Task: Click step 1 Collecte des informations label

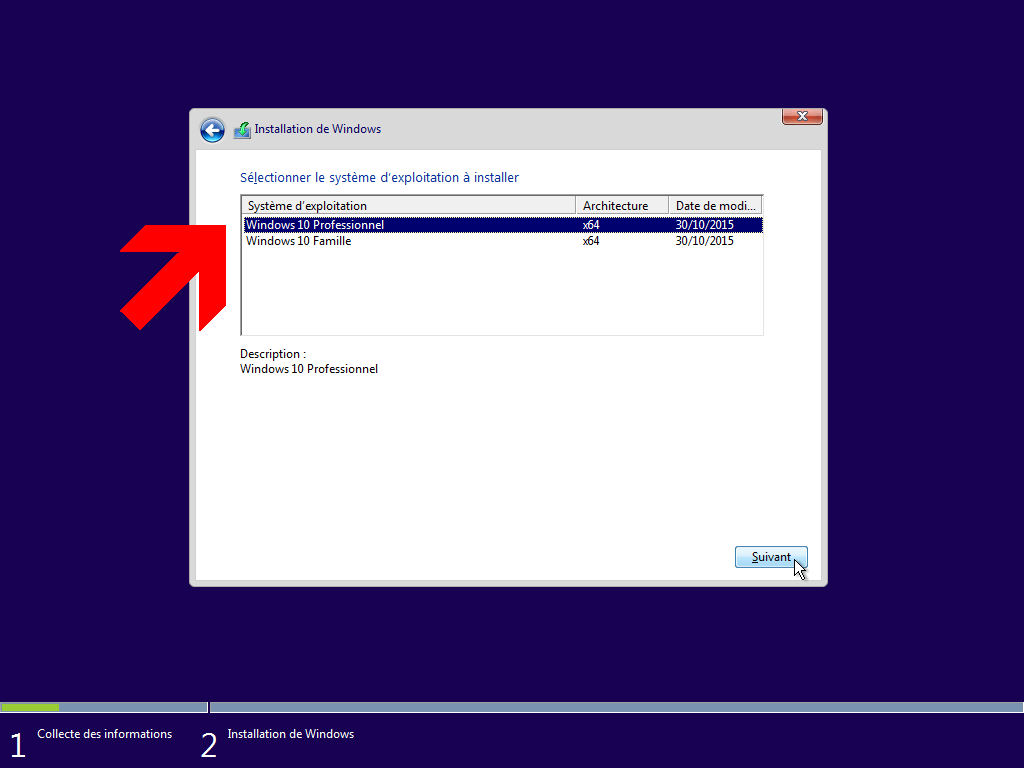Action: [x=104, y=734]
